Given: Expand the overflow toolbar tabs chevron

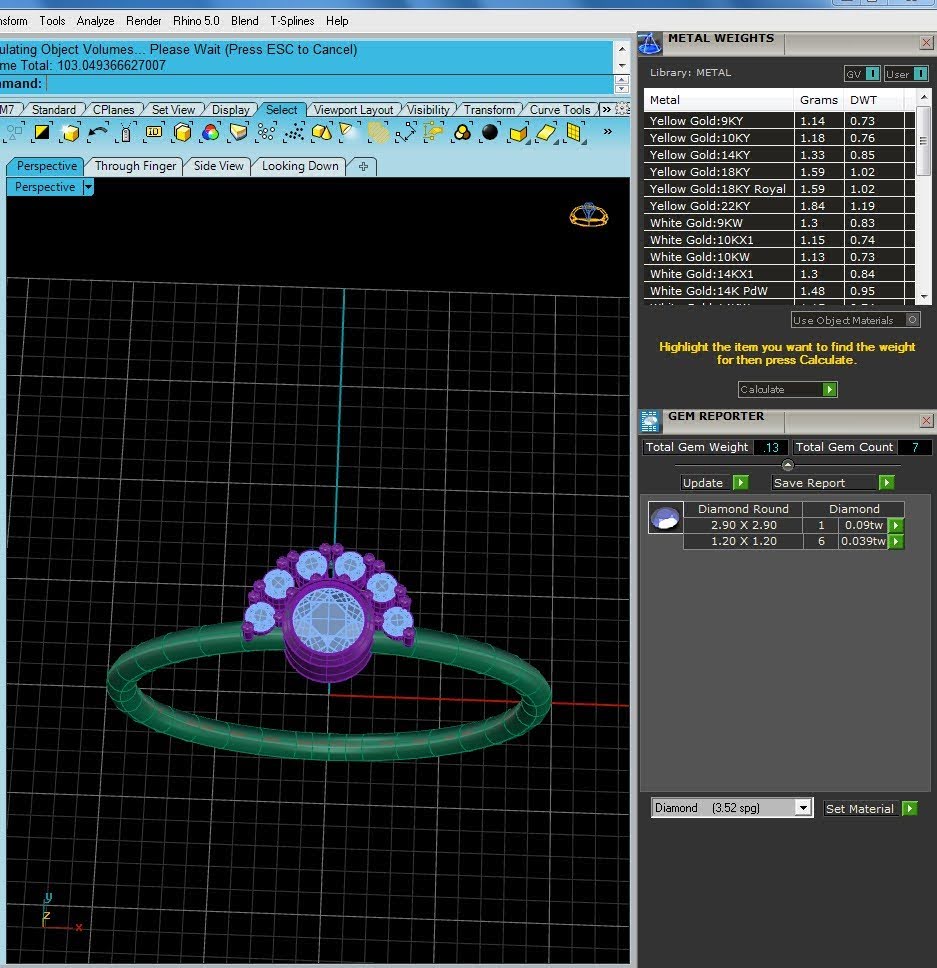Looking at the screenshot, I should (606, 109).
